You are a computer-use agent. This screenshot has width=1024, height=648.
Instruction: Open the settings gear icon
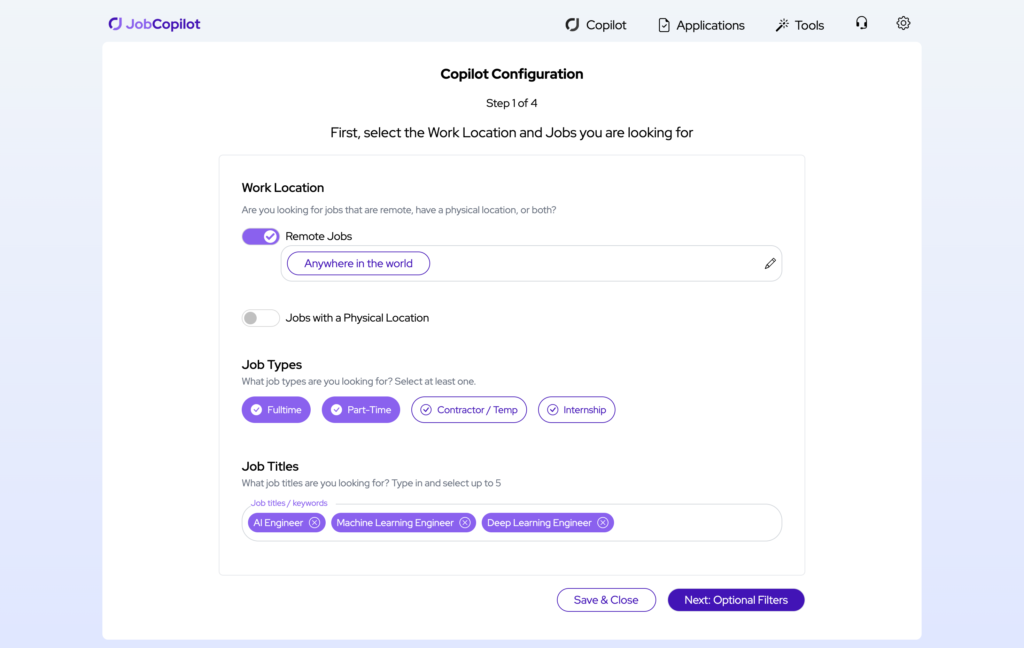903,23
